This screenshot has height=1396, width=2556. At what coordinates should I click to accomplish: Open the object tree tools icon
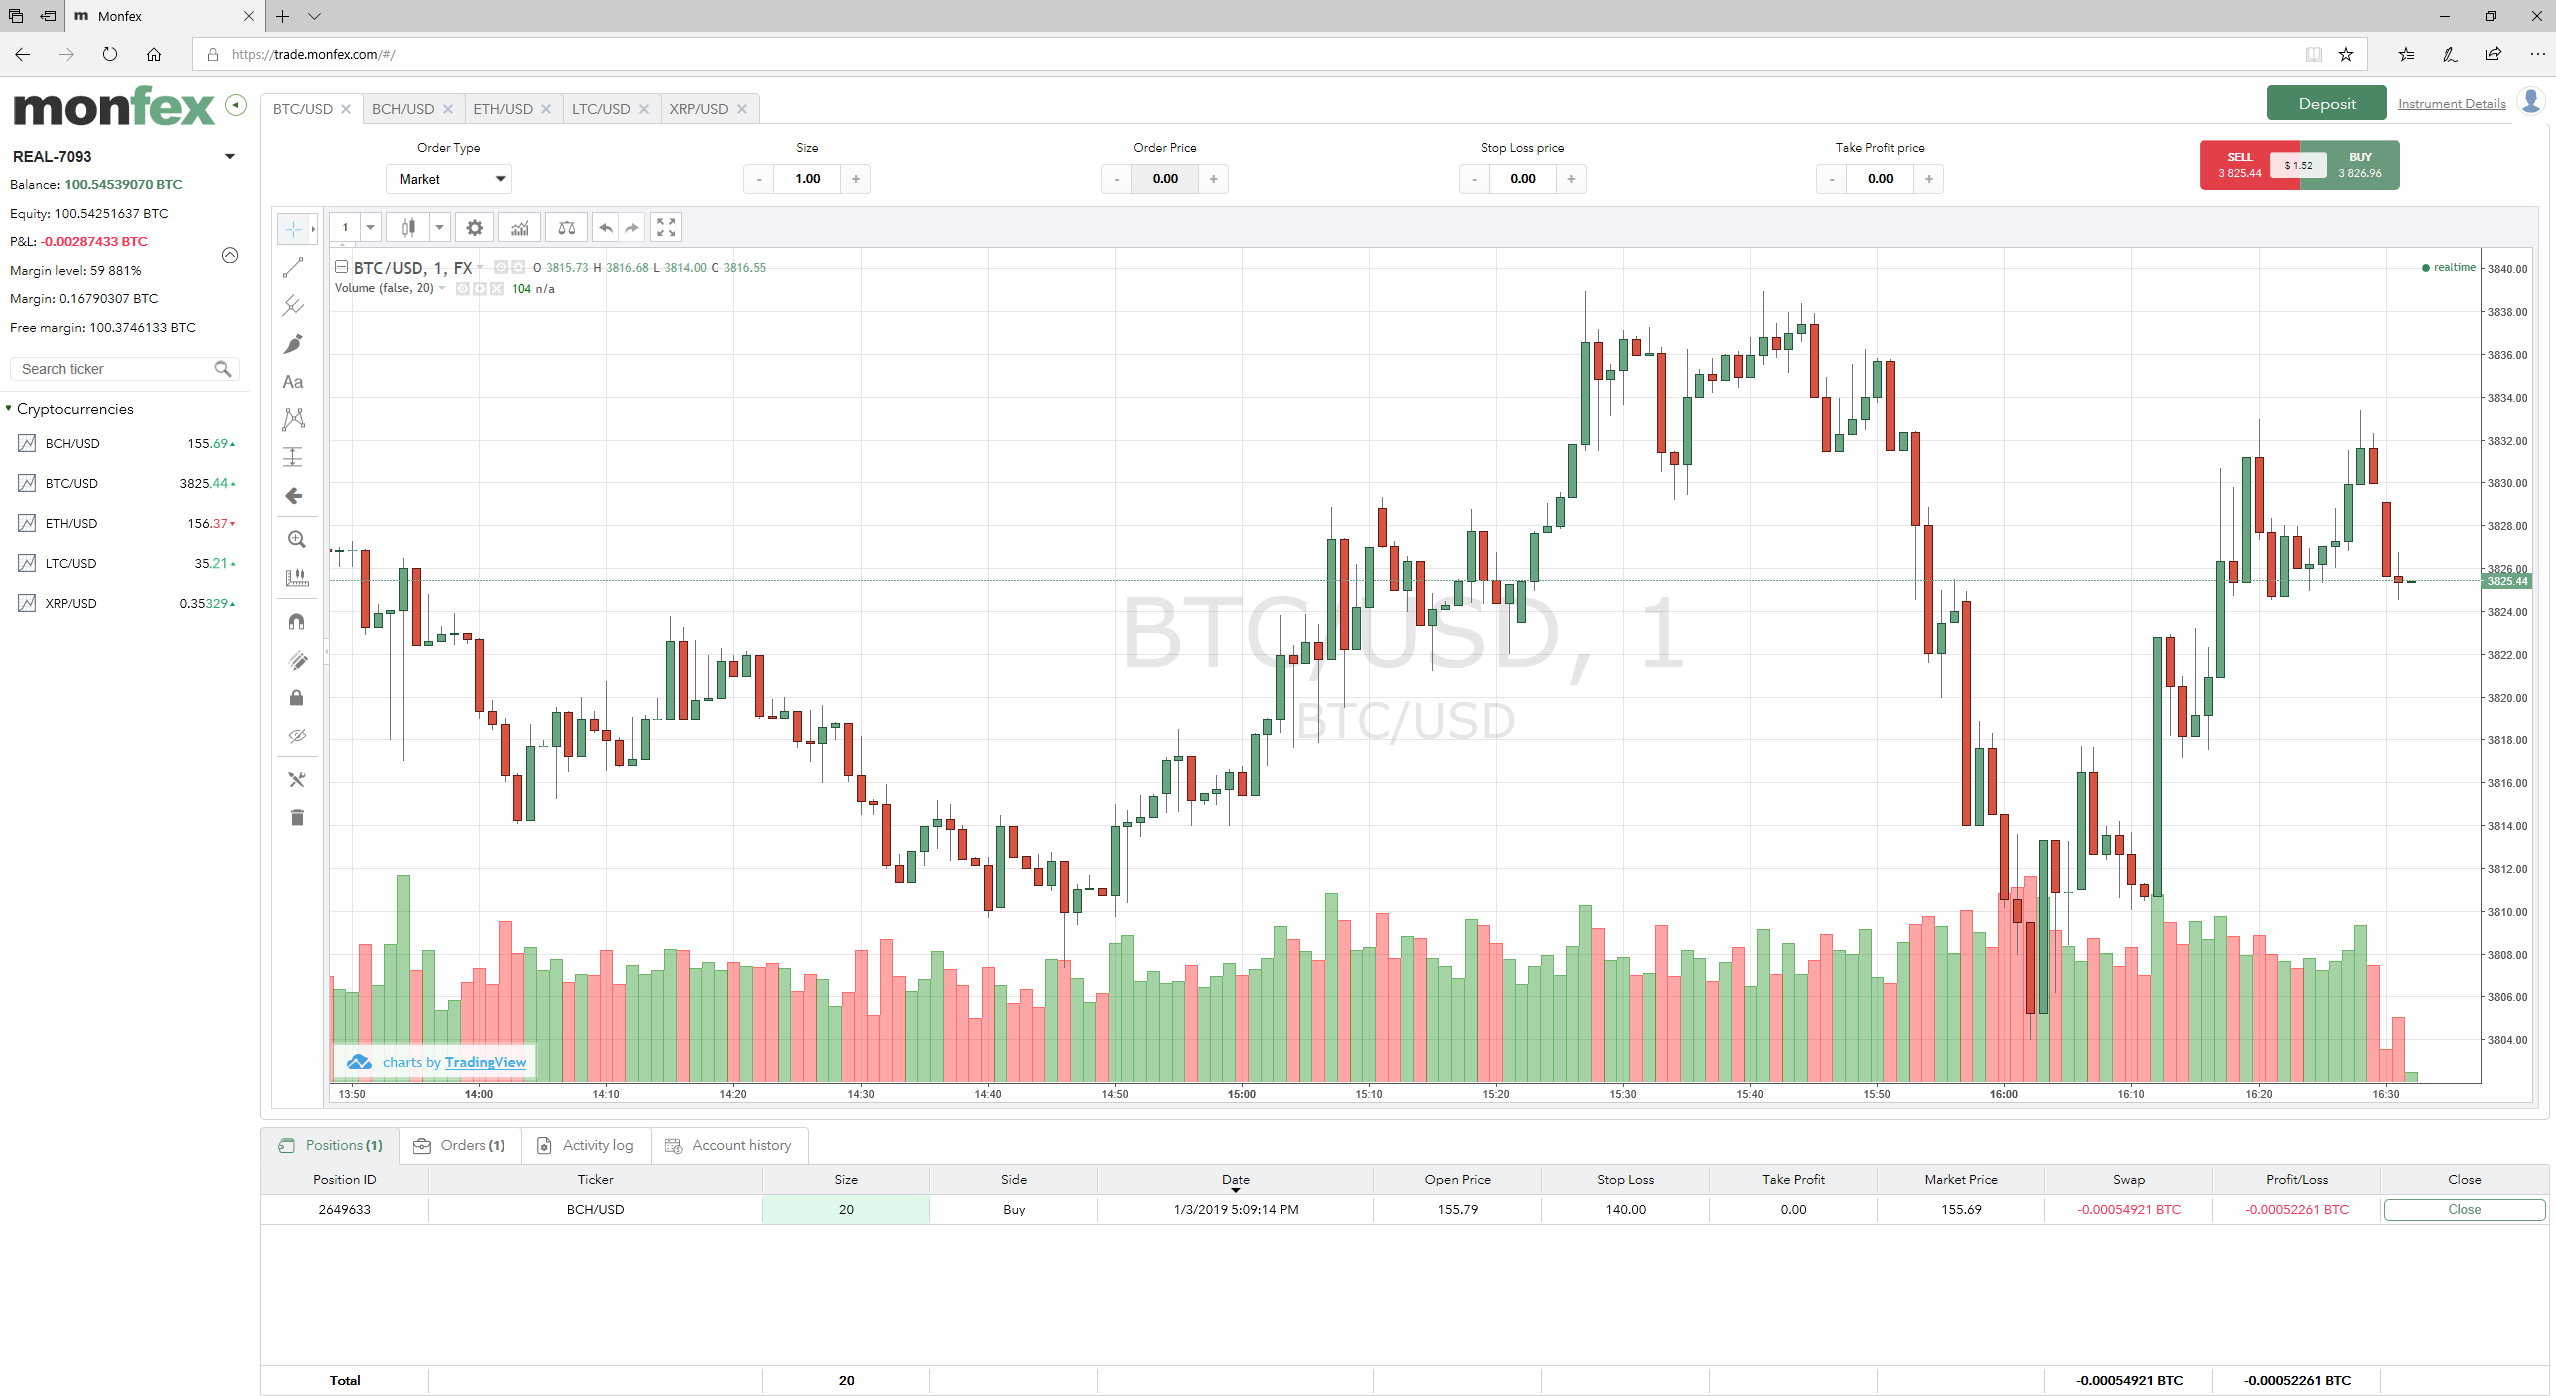(x=296, y=779)
